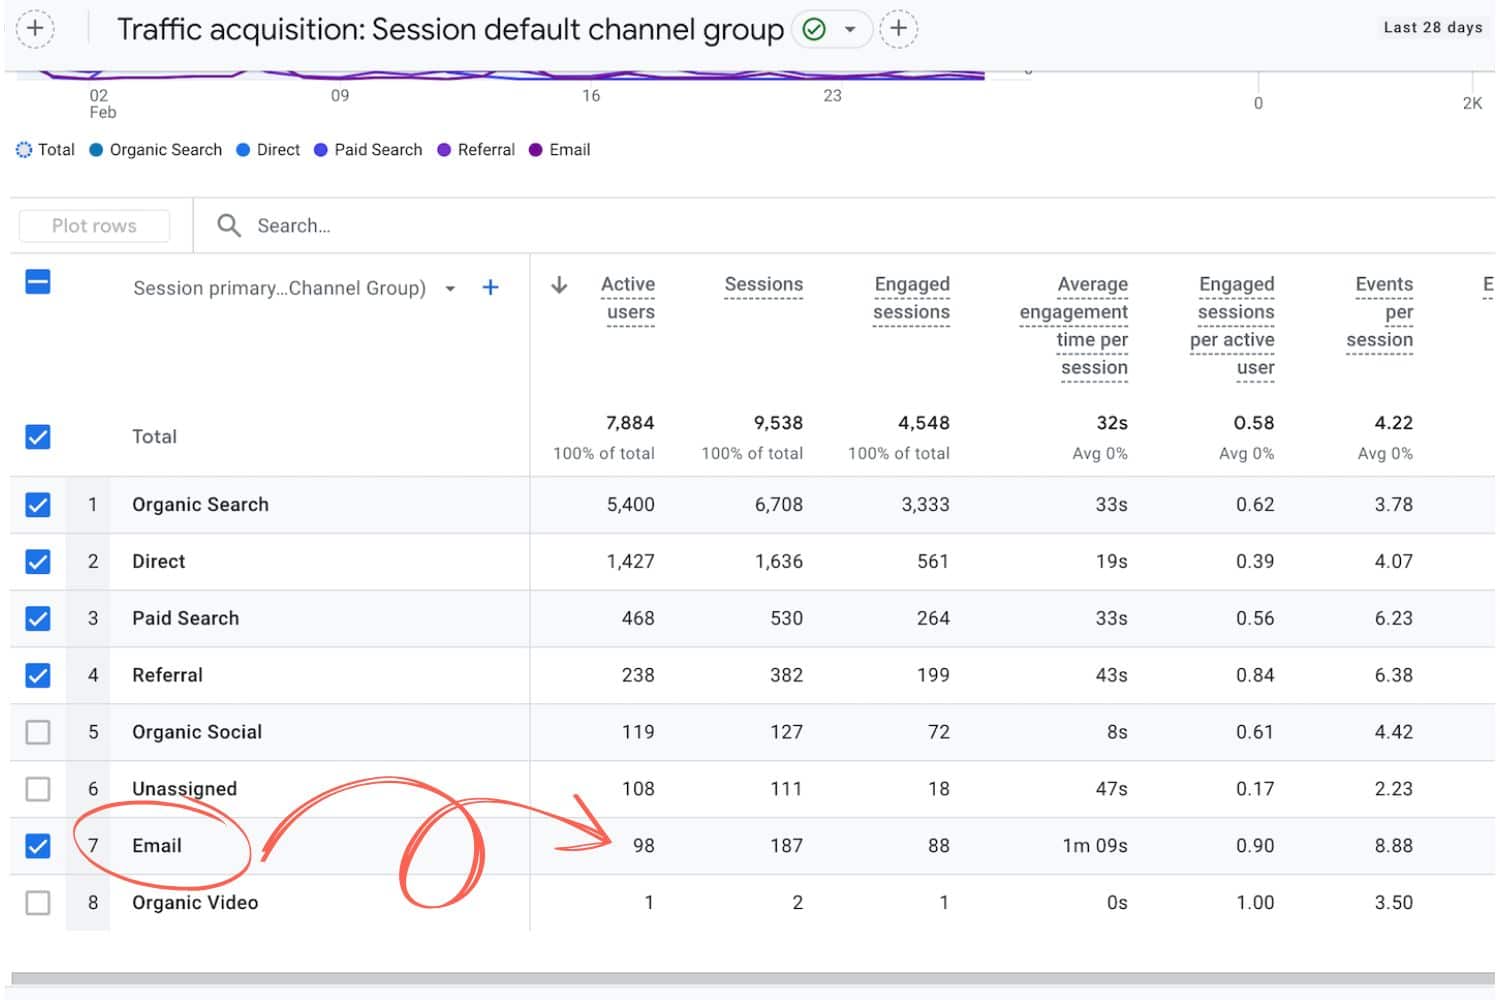1500x1000 pixels.
Task: Click the sort arrow beside Active users
Action: click(x=559, y=285)
